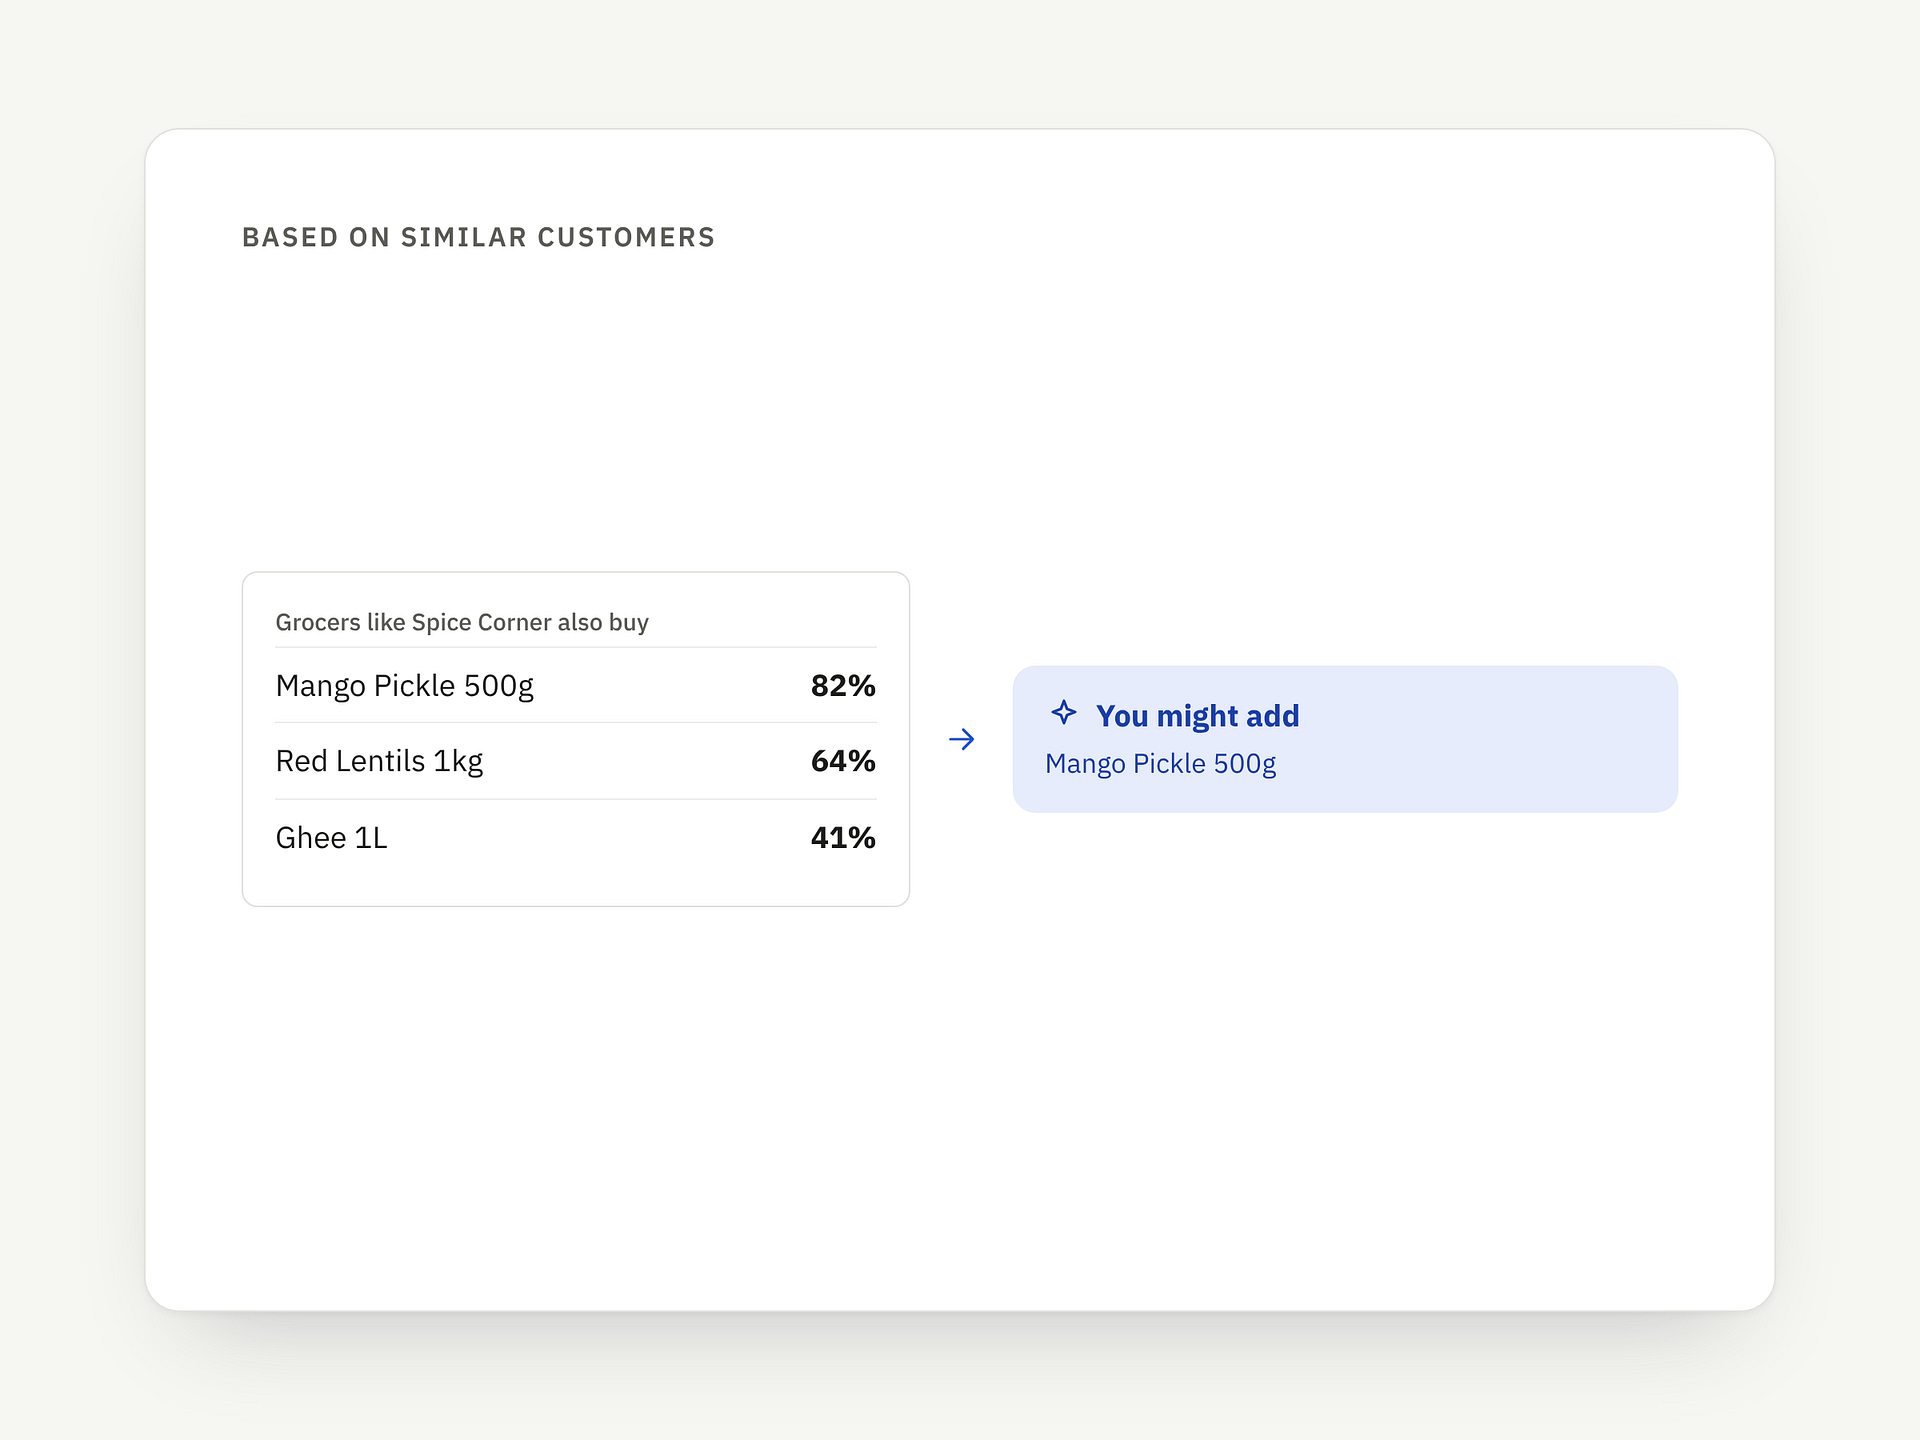This screenshot has width=1920, height=1440.
Task: Click the 82% value
Action: [843, 686]
